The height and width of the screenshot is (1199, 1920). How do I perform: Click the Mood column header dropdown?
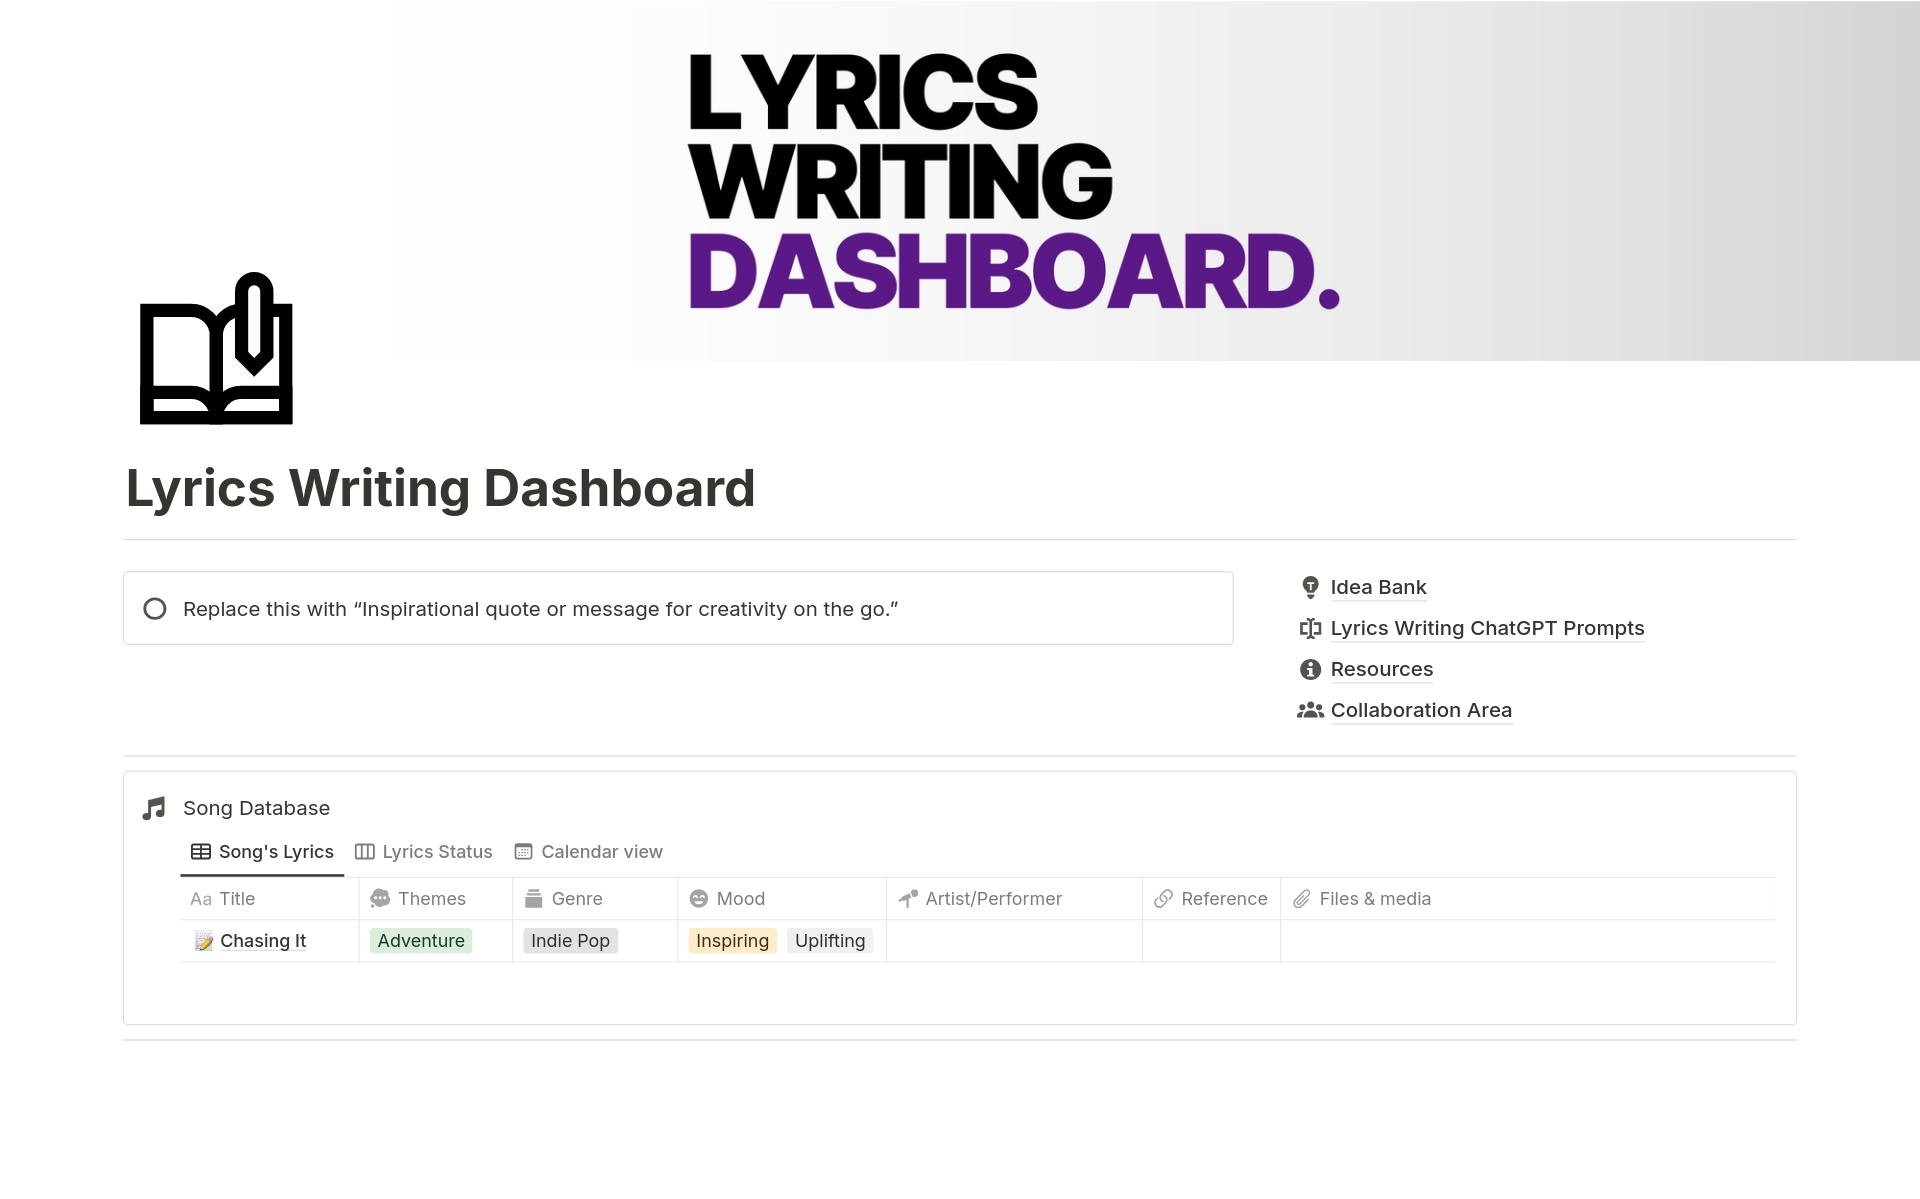coord(732,896)
